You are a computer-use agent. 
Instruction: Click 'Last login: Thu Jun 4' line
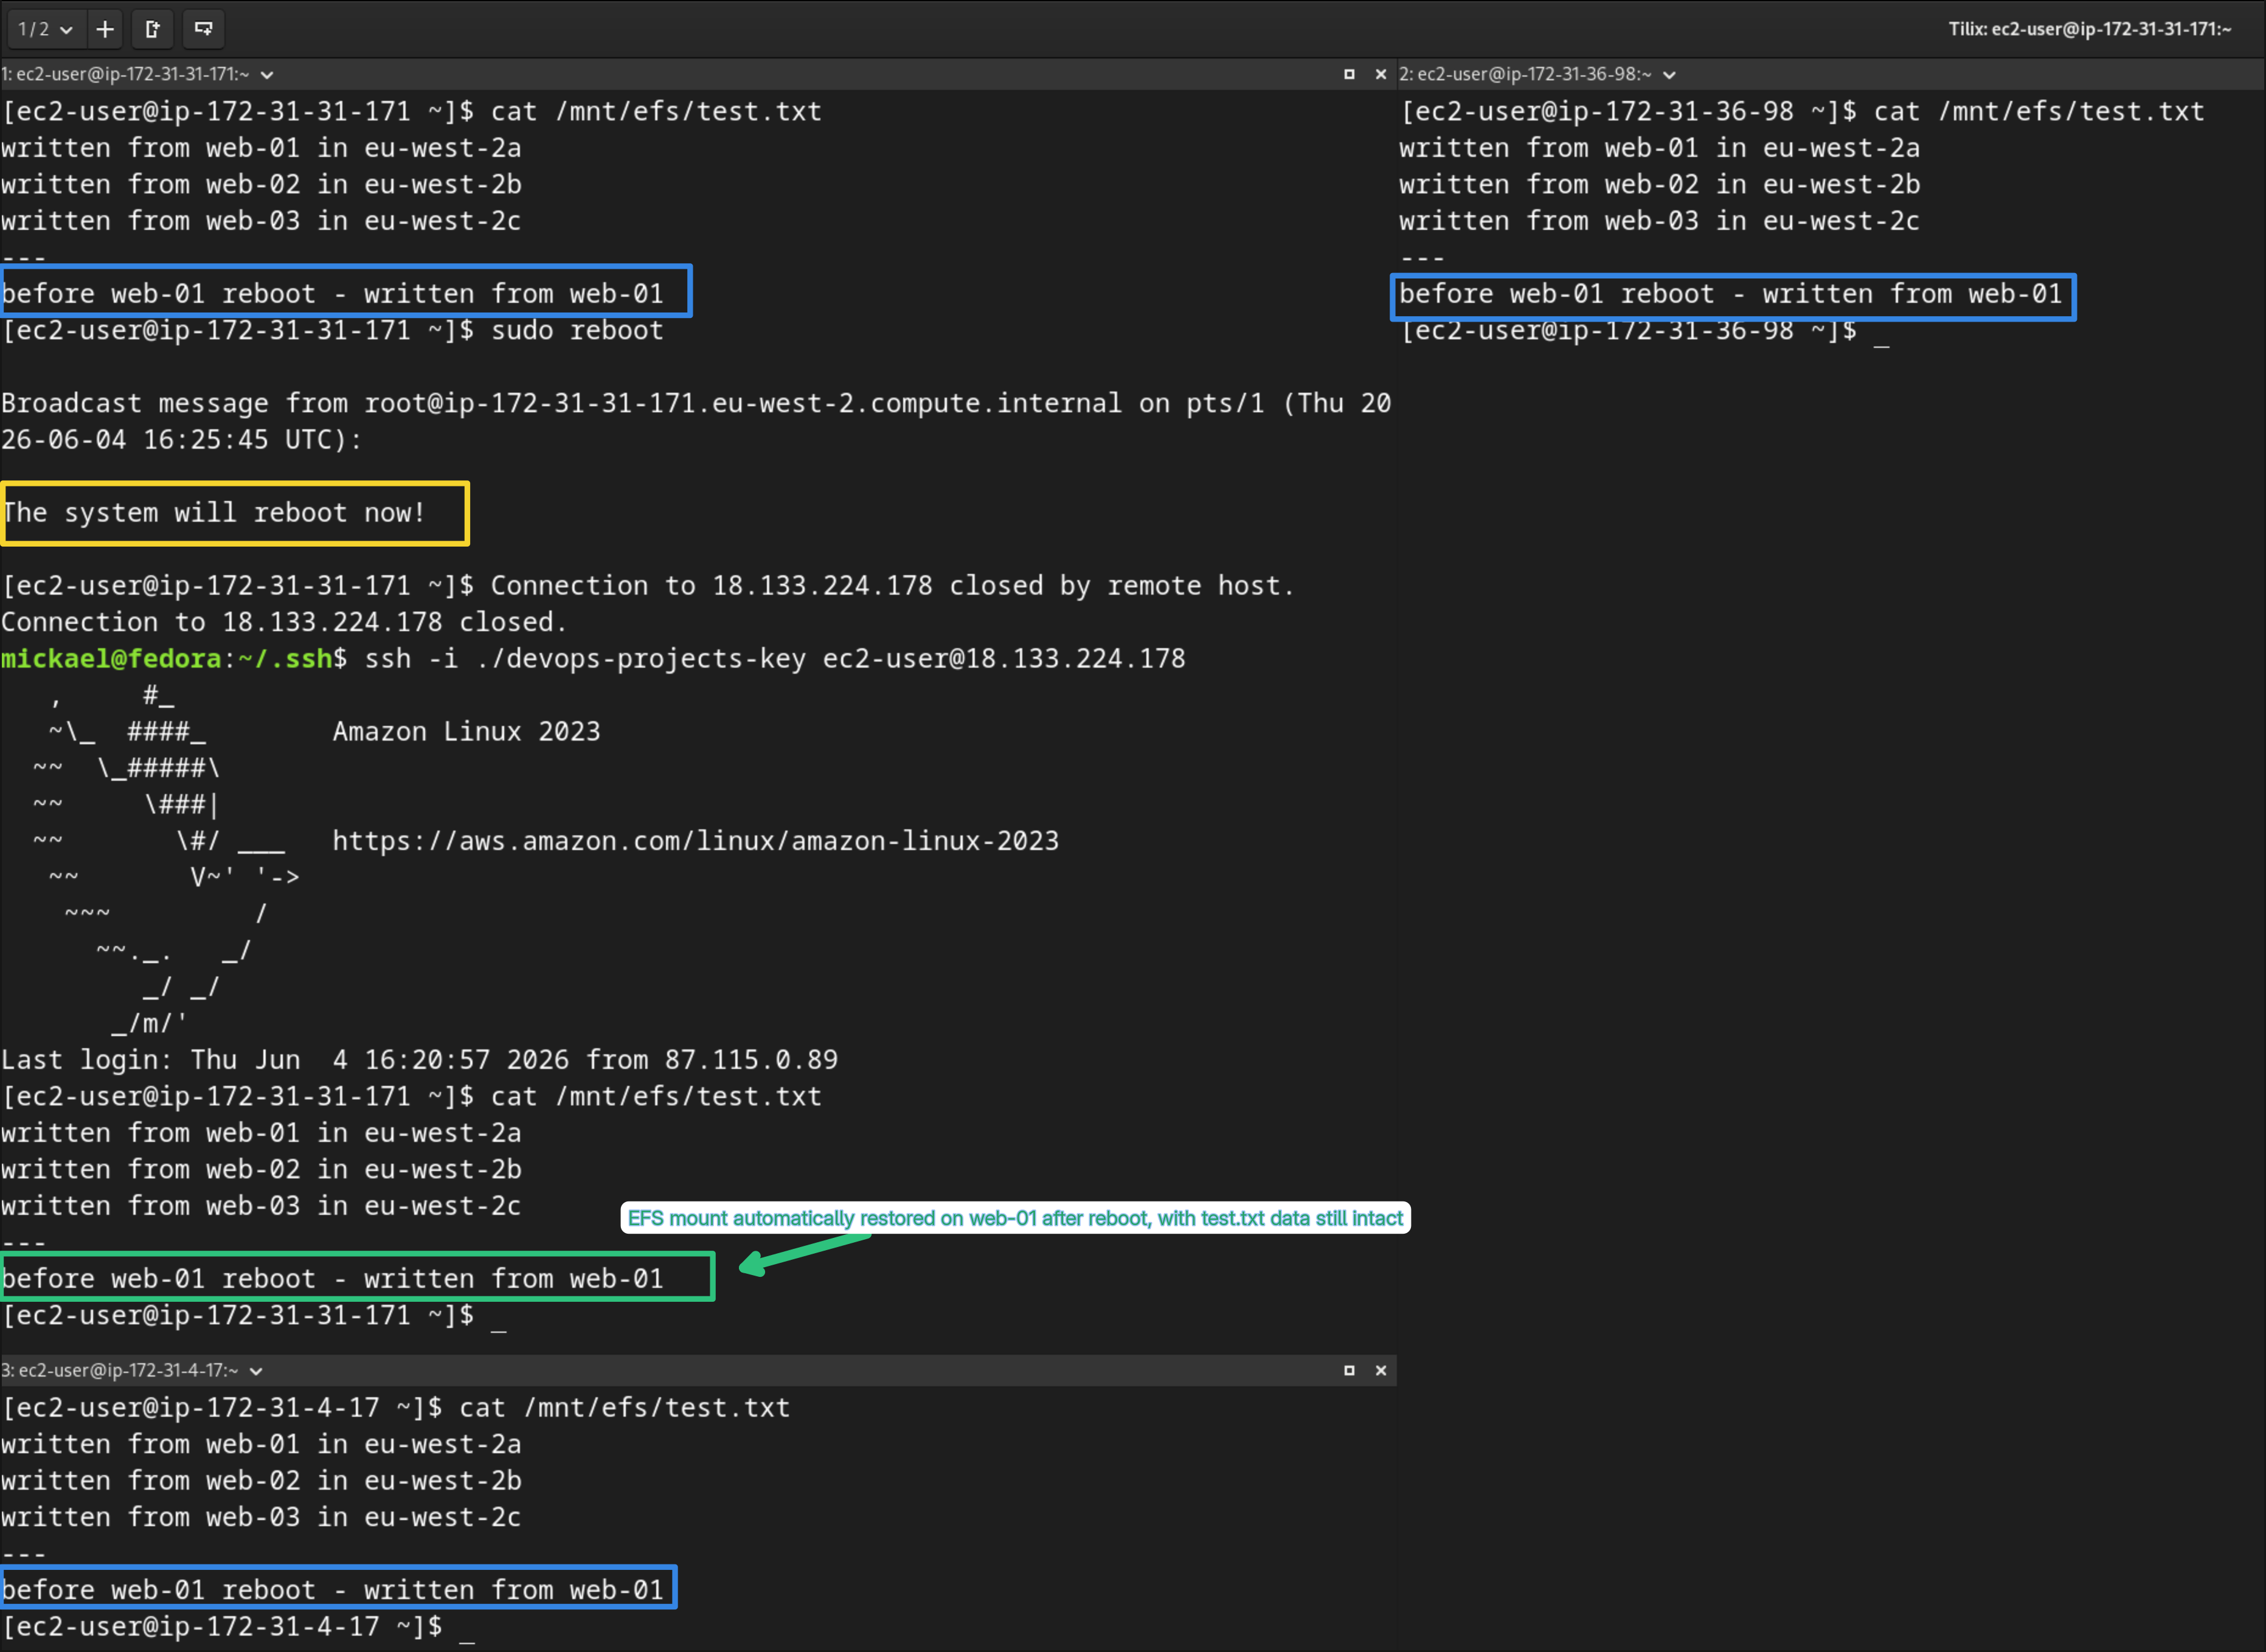(419, 1059)
